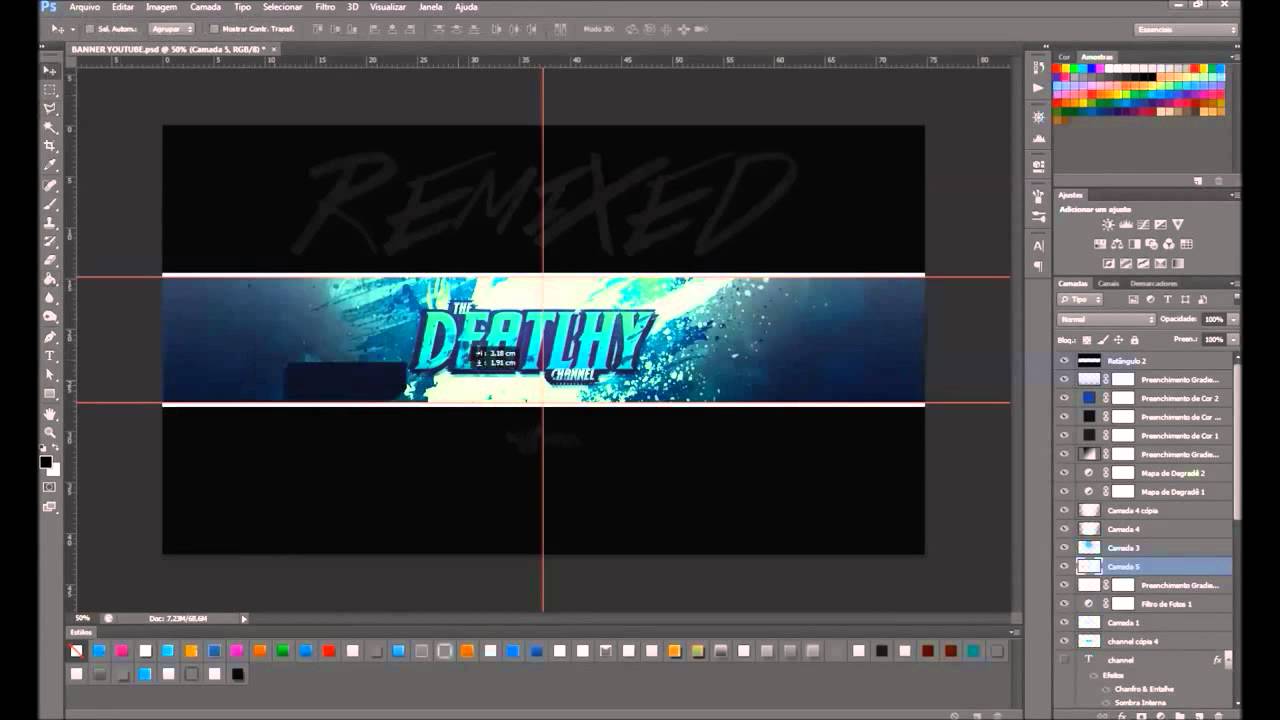Viewport: 1280px width, 720px height.
Task: Select the Zoom tool
Action: pos(50,433)
